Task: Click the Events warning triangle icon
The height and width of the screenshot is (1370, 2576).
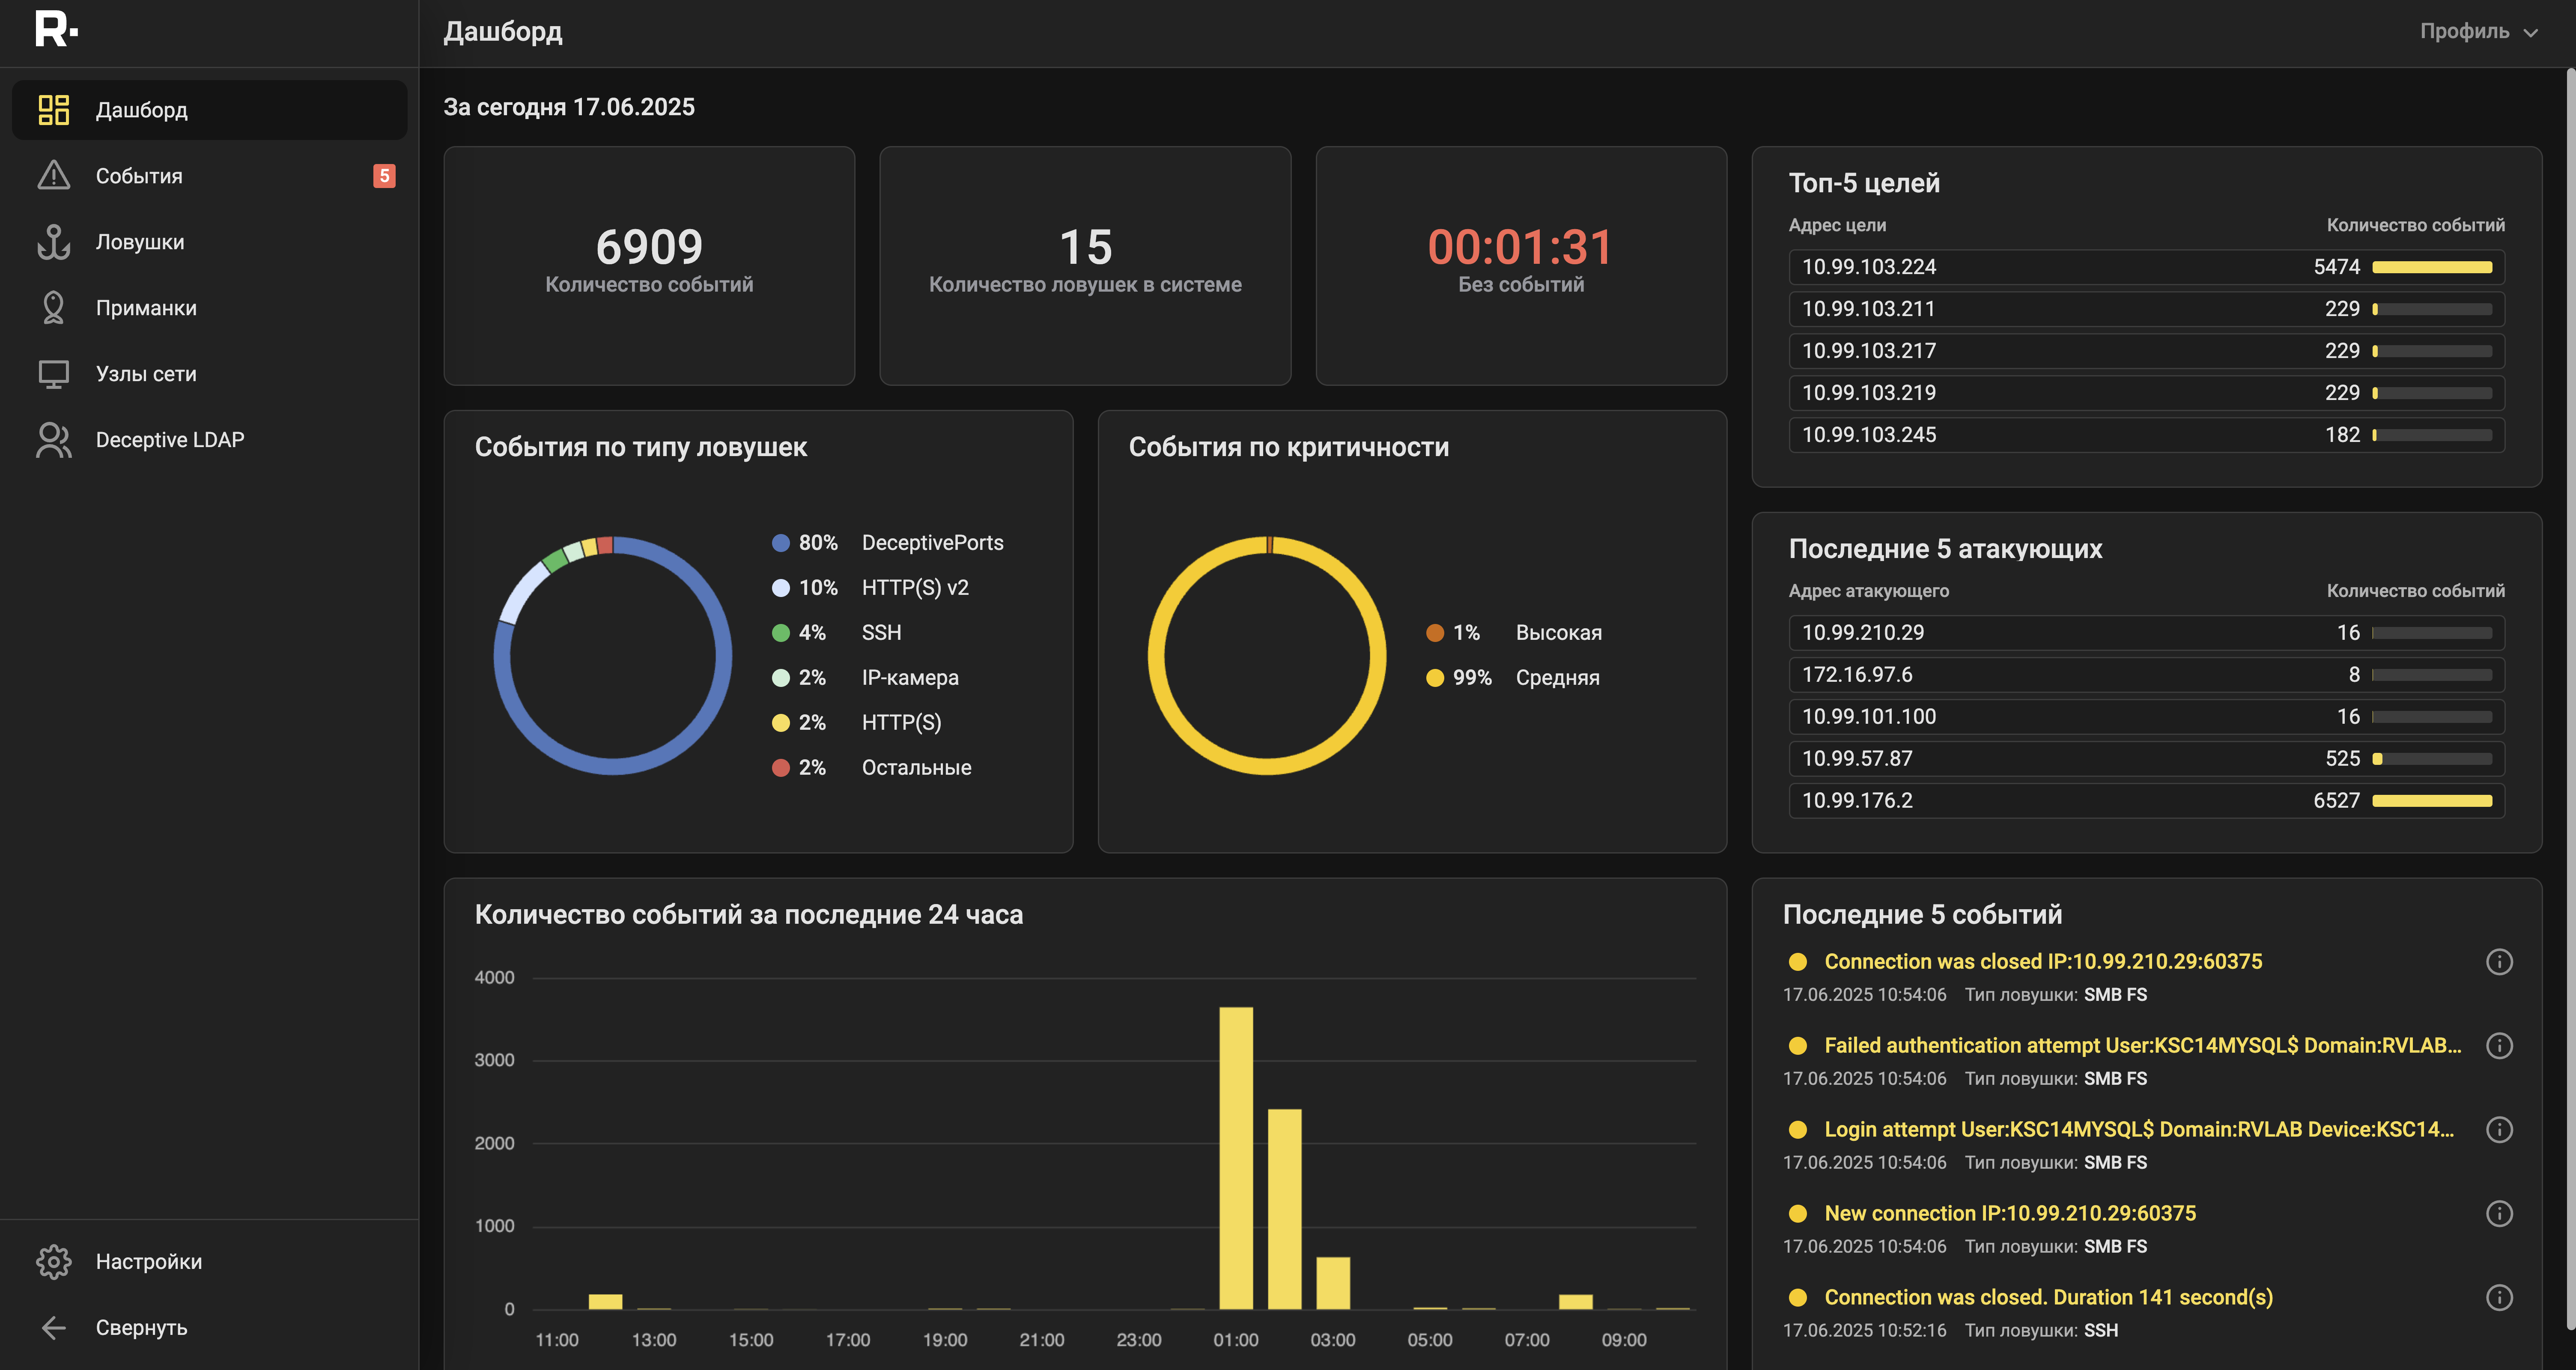Action: 53,176
